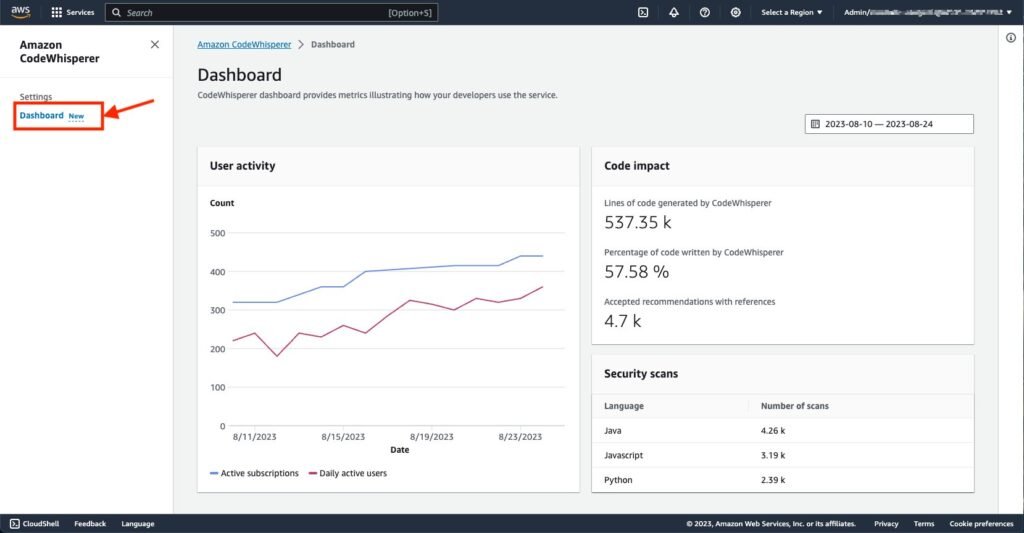This screenshot has height=533, width=1024.
Task: Click the CloudShell icon in the footer
Action: pyautogui.click(x=15, y=523)
